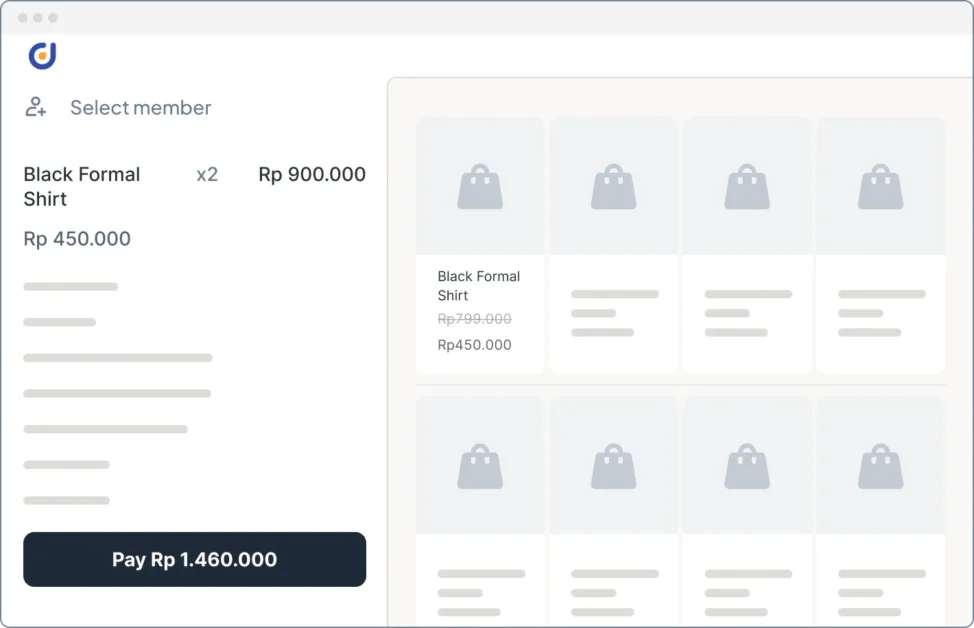Click the strikethrough Rp799.000 original price

[474, 319]
